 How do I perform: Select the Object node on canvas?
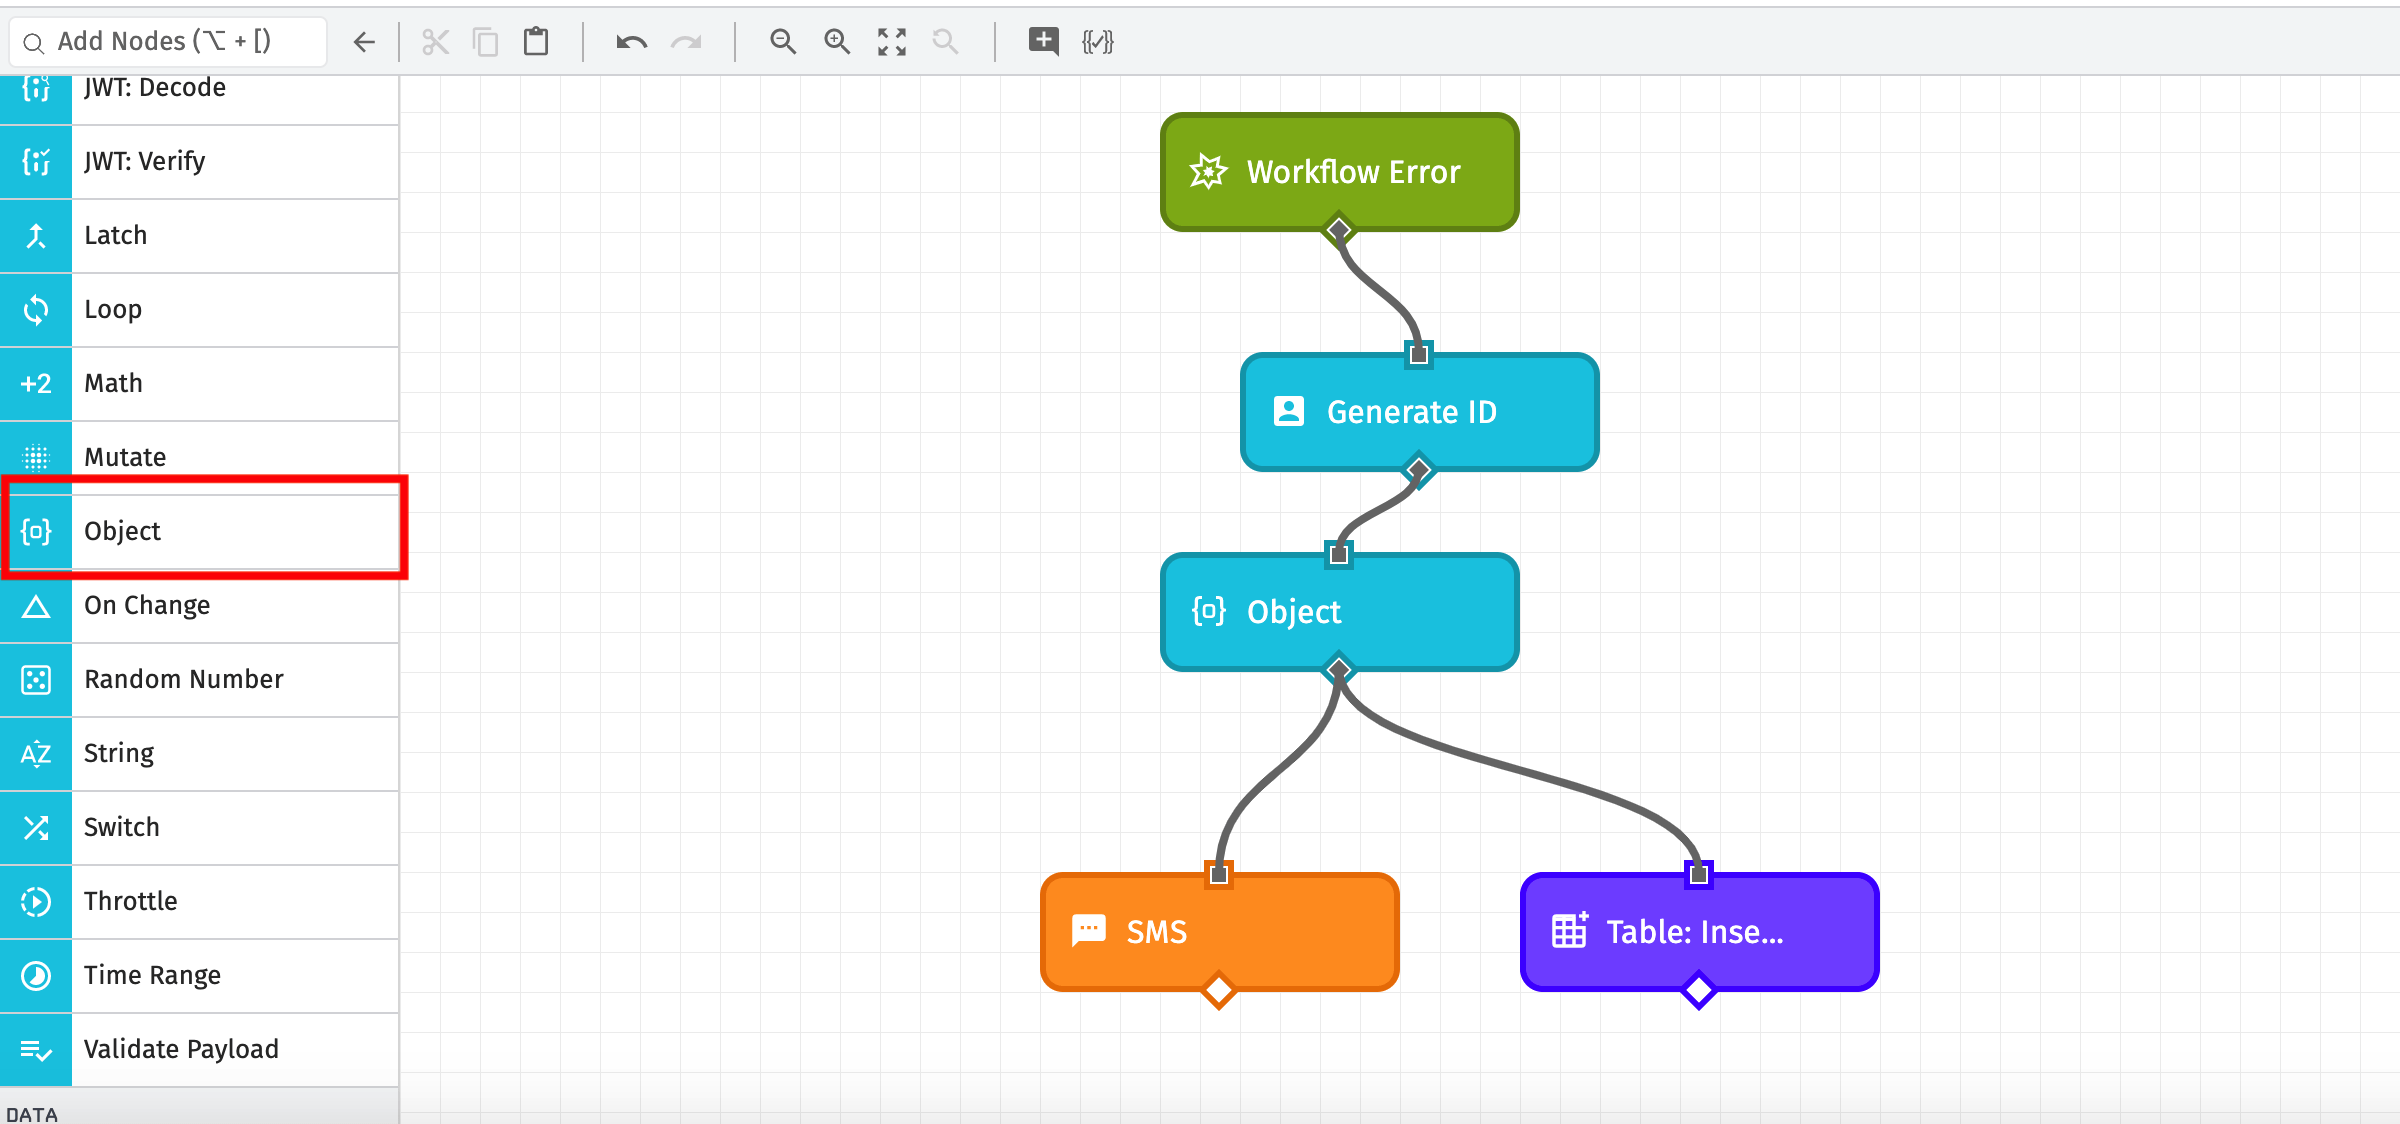pyautogui.click(x=1339, y=612)
